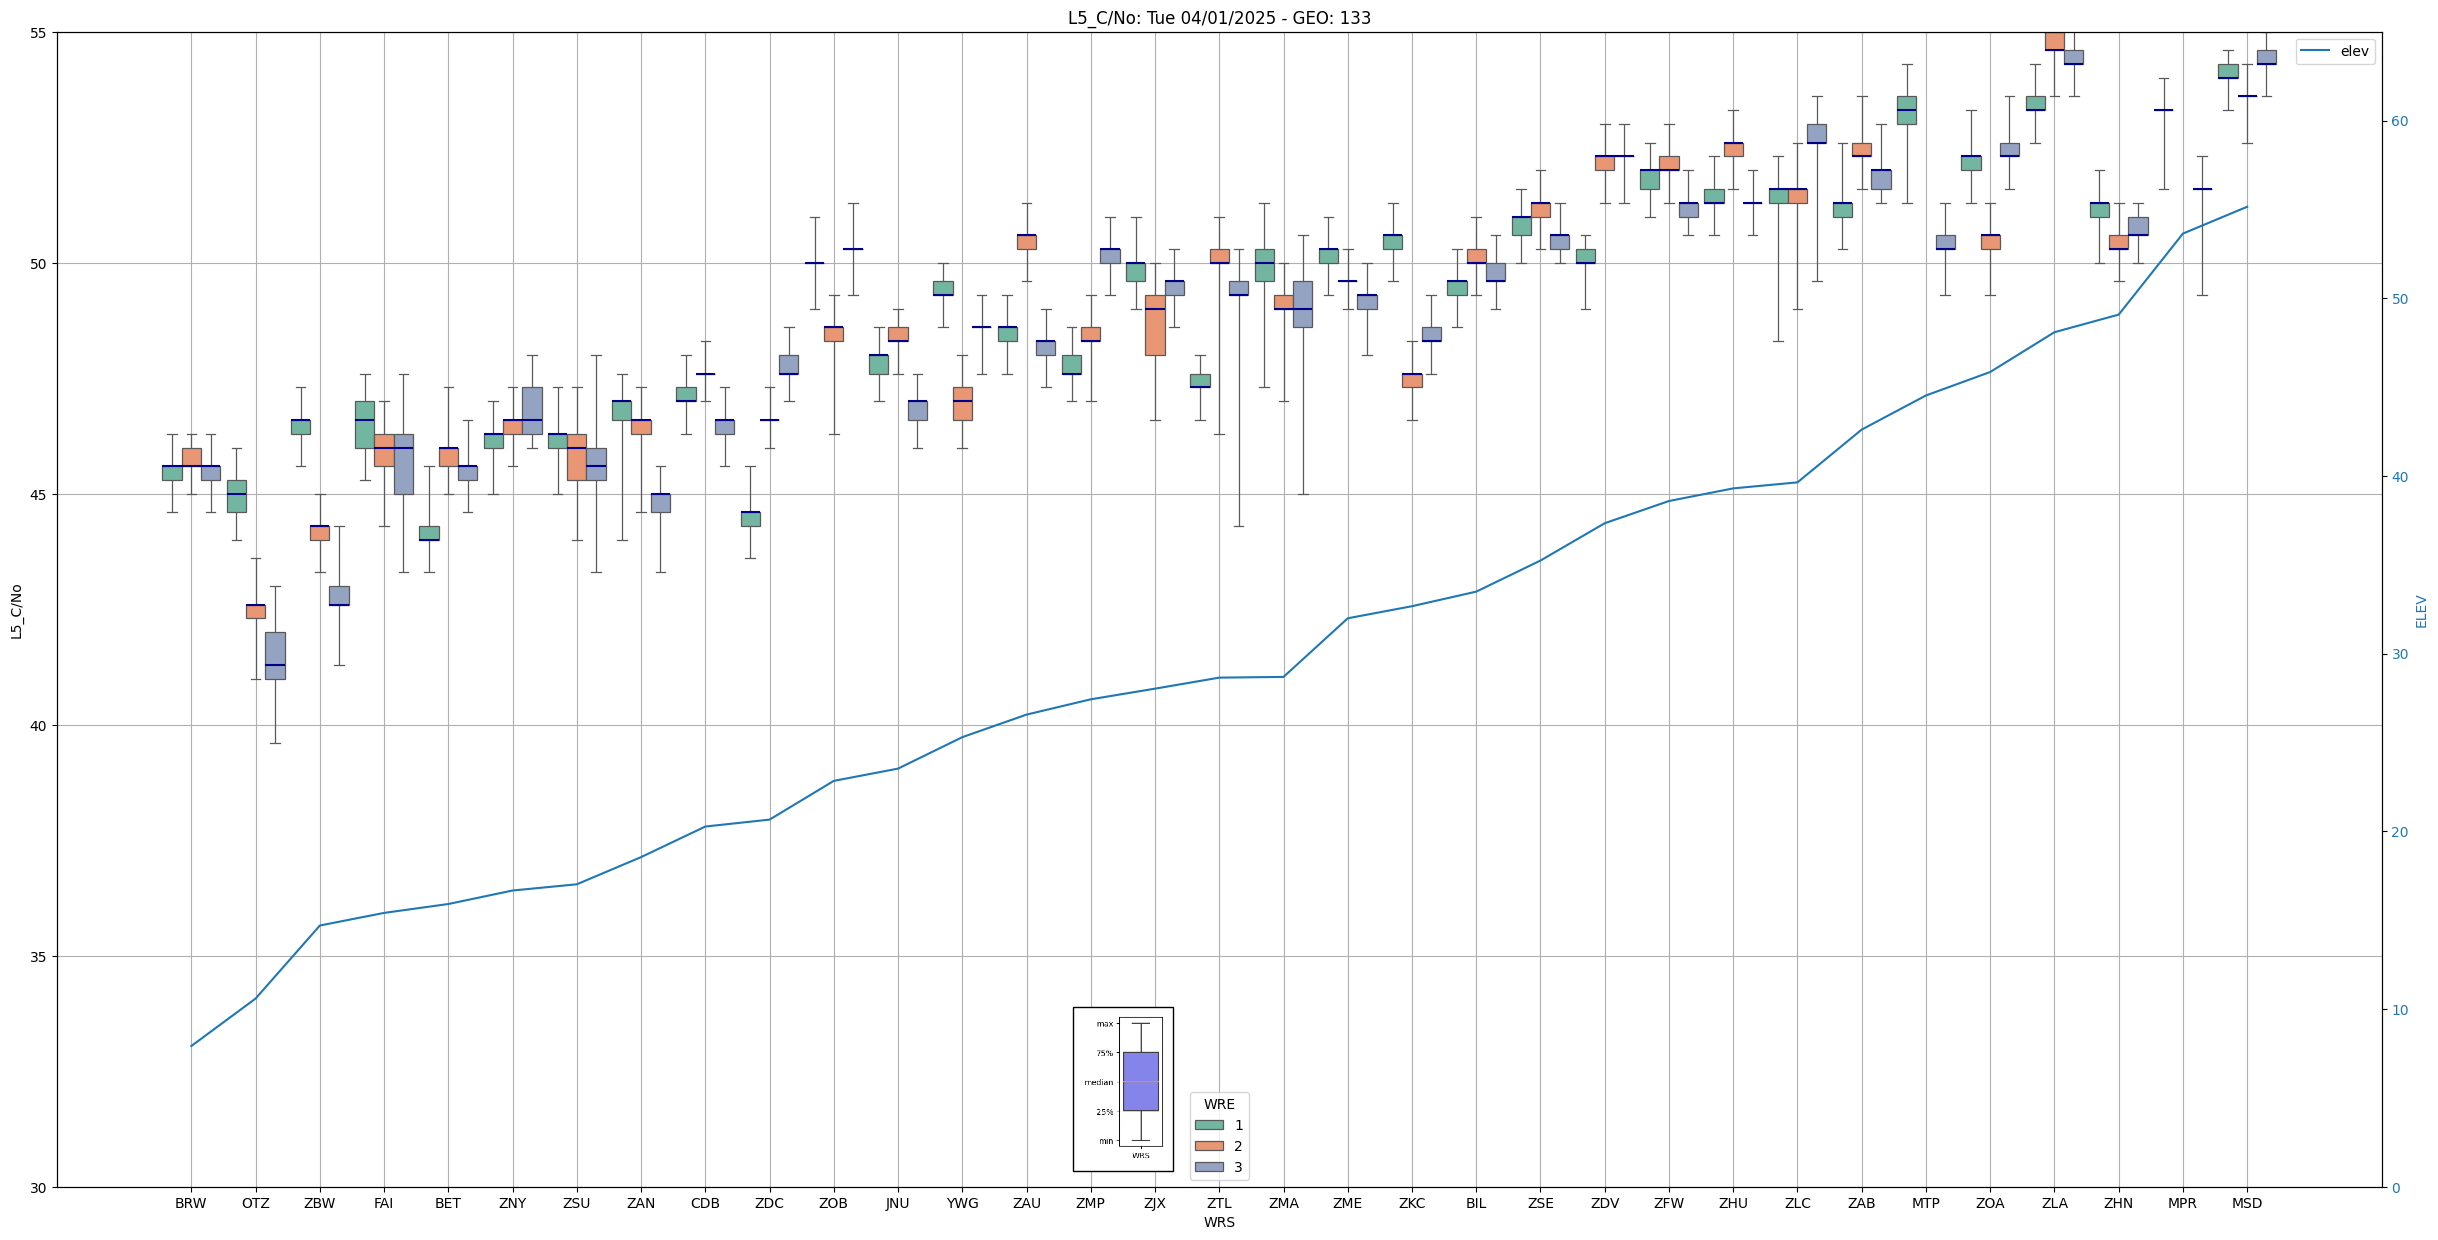Click the WRE legend heading
Viewport: 2438px width, 1240px height.
point(1219,1104)
